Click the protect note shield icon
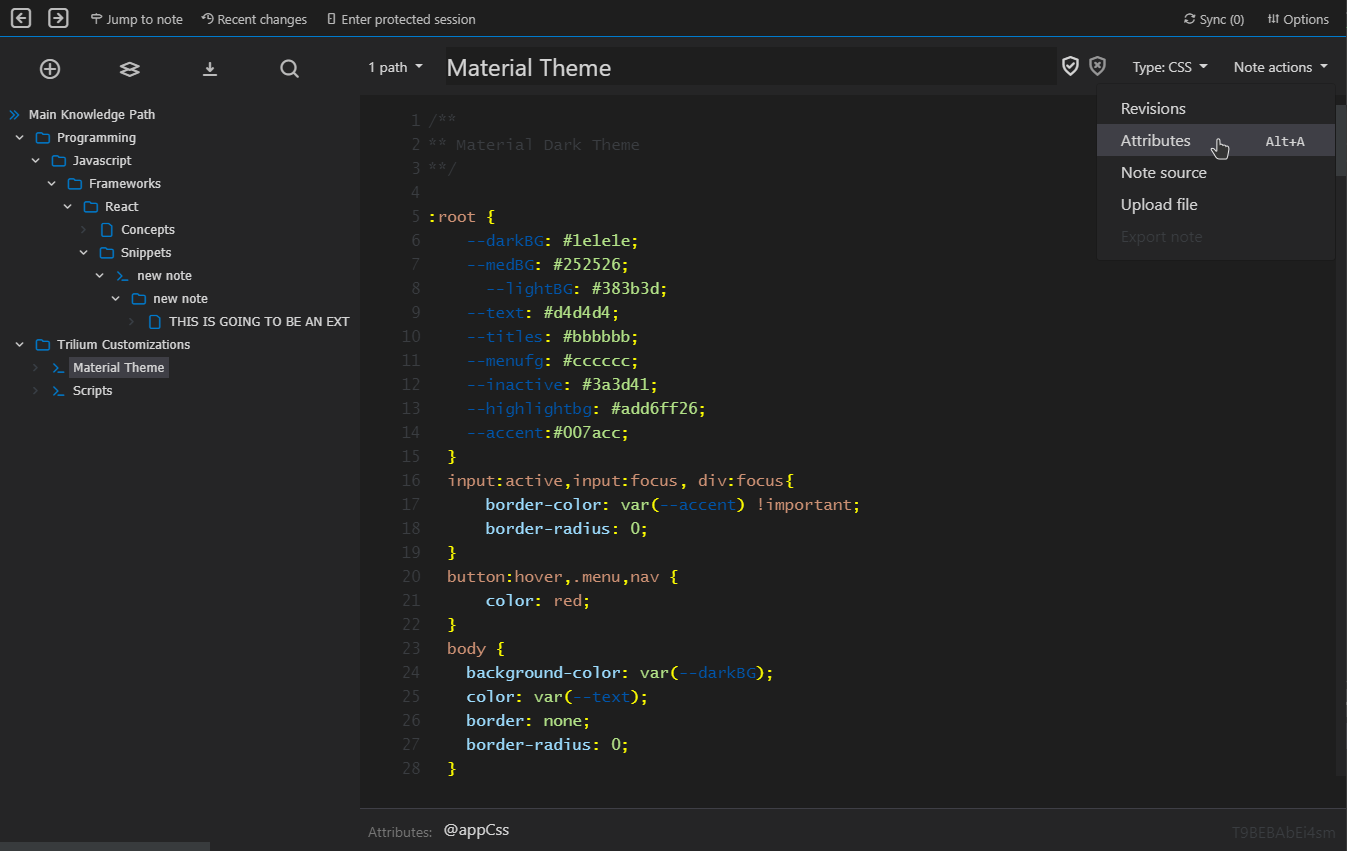This screenshot has width=1347, height=851. [1070, 66]
